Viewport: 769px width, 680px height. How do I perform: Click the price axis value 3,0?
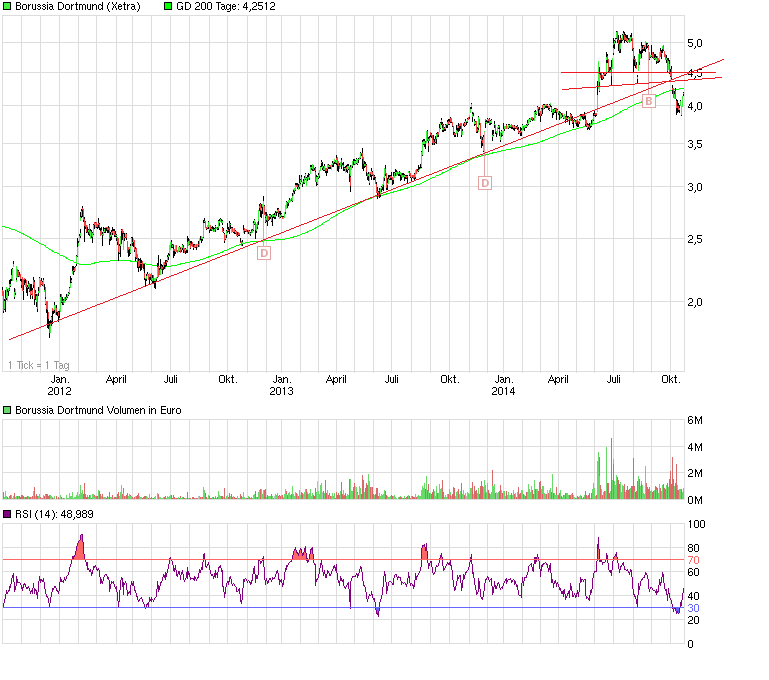694,187
